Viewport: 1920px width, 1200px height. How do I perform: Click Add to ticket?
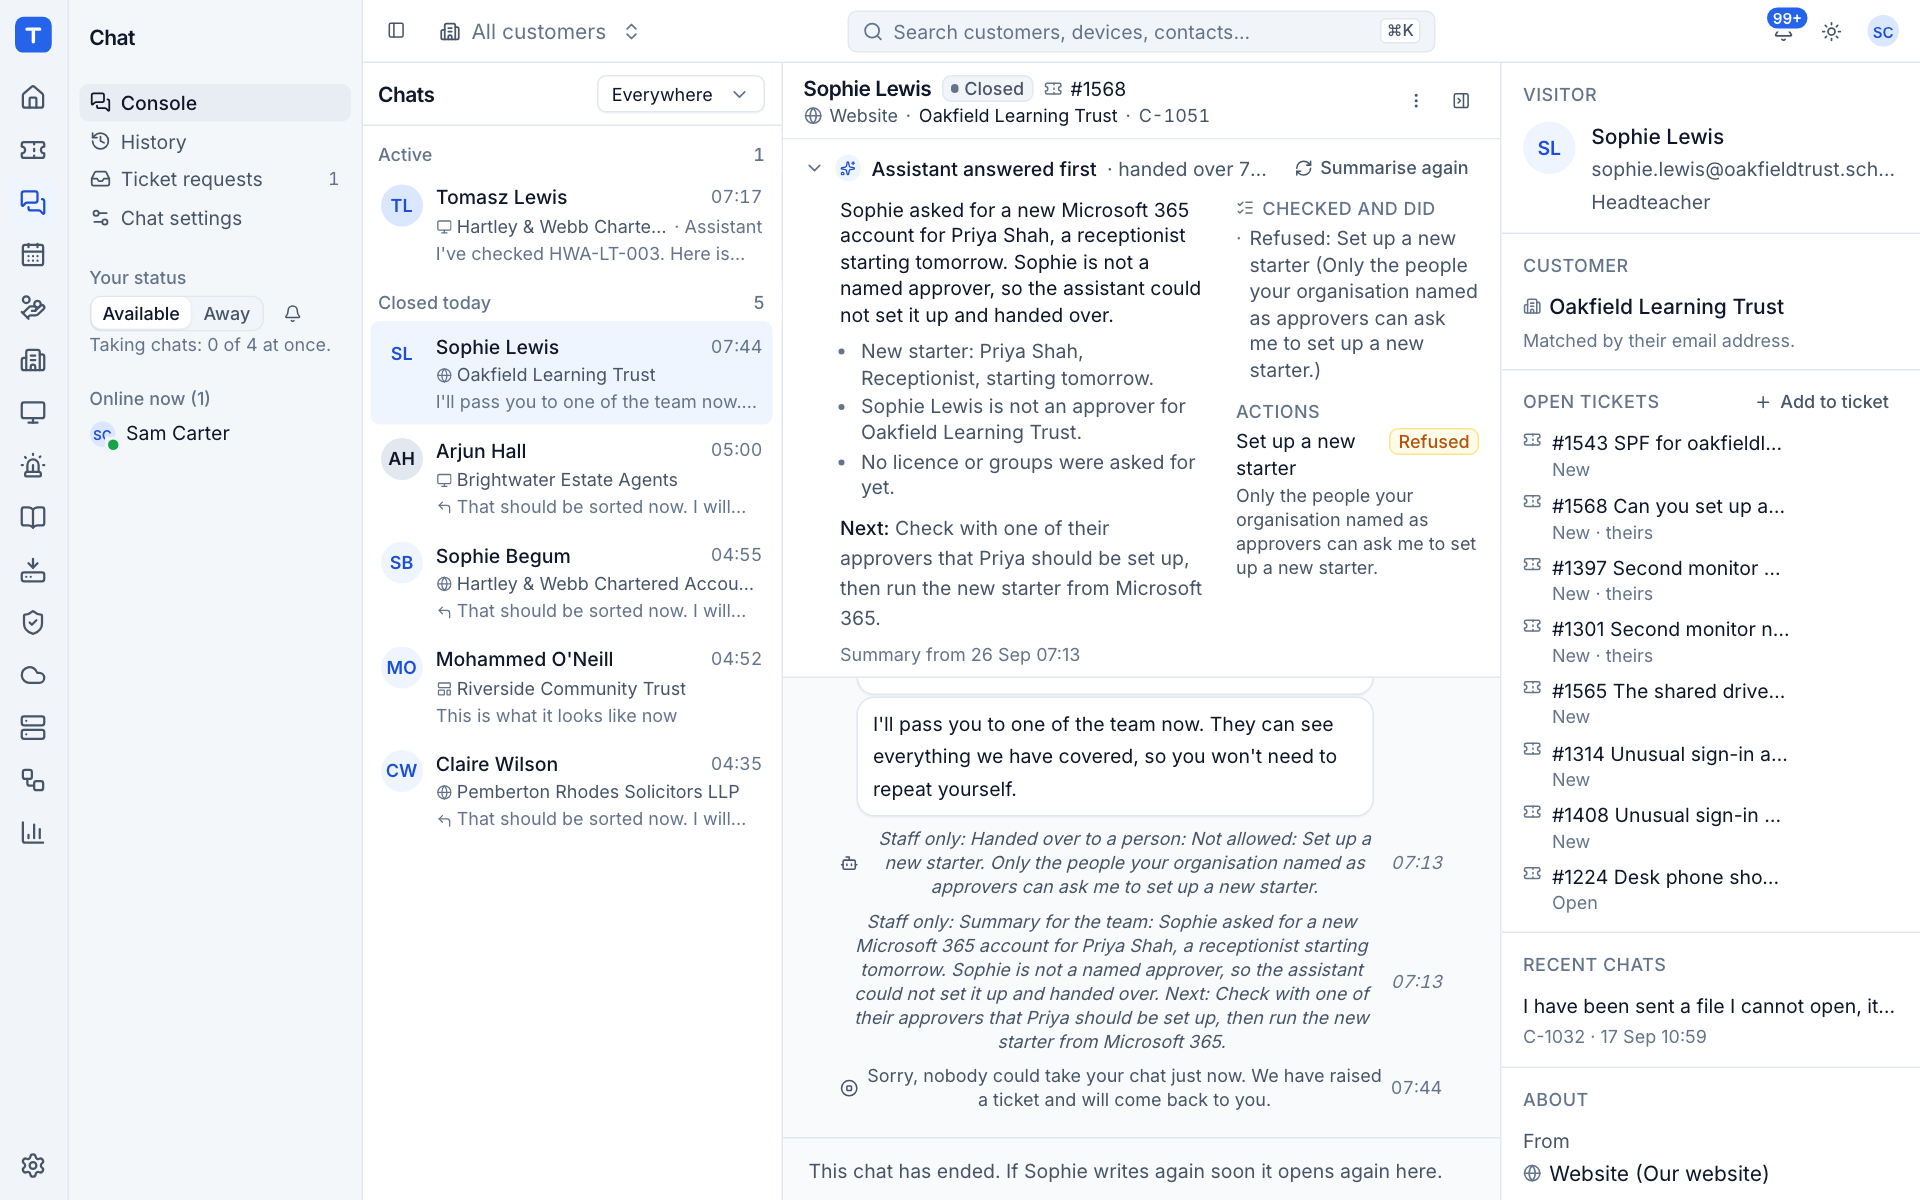point(1822,402)
